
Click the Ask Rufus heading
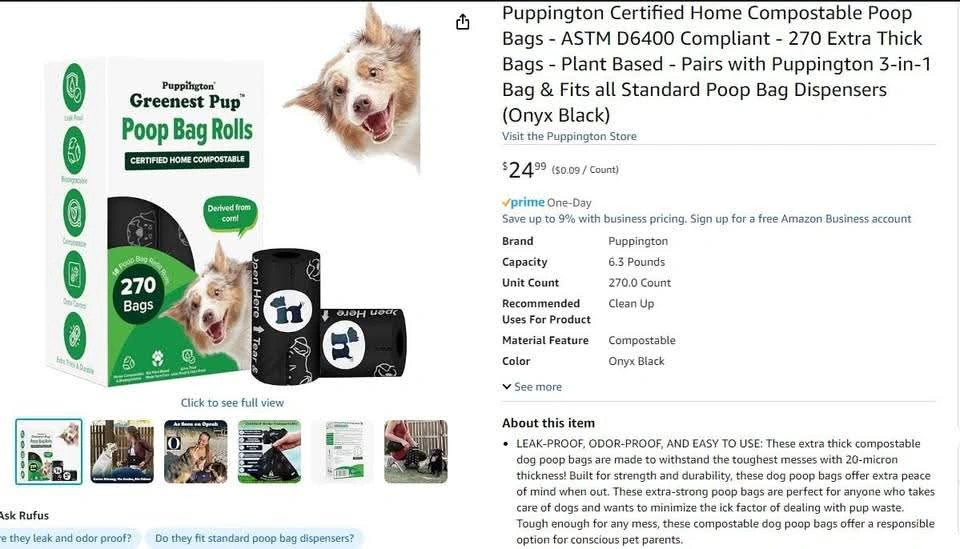tap(24, 515)
